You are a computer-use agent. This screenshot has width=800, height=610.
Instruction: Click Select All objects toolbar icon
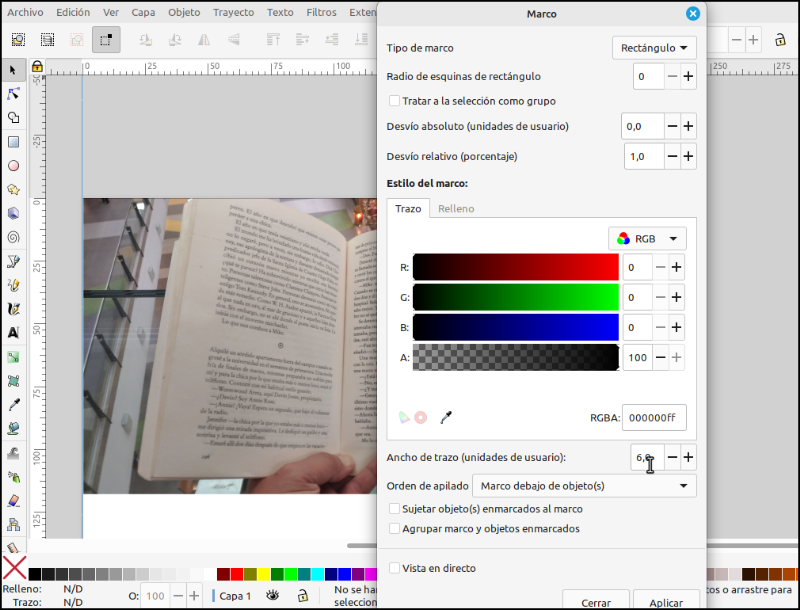click(18, 39)
